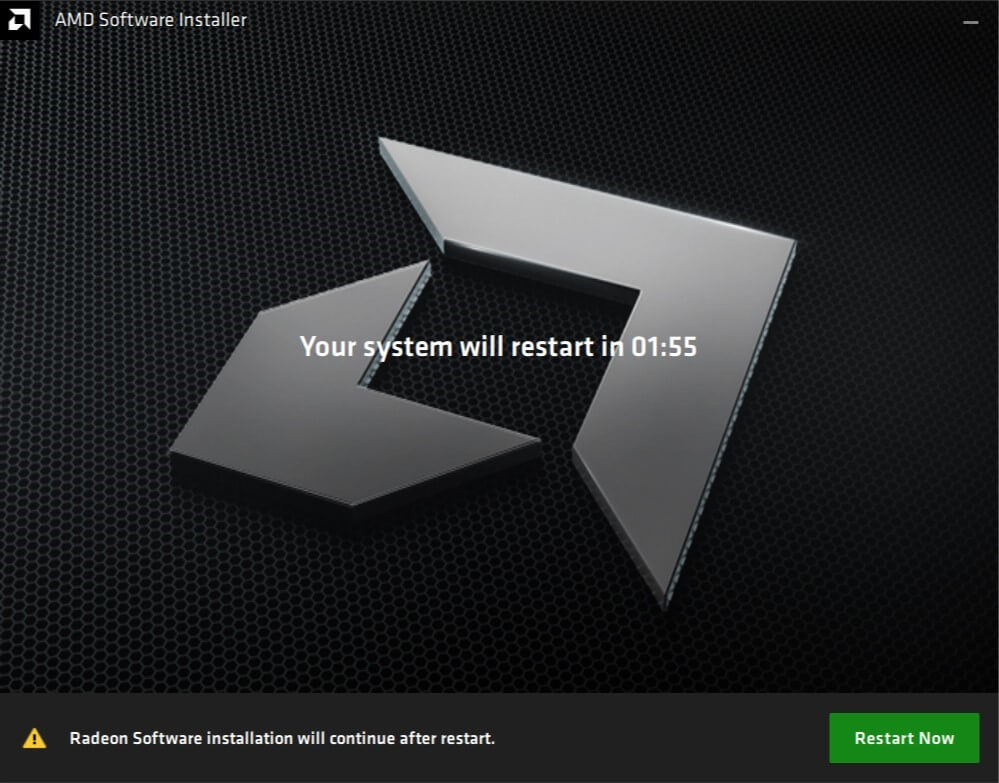Screen dimensions: 999x783
Task: Click the green Restart Now label text
Action: pyautogui.click(x=903, y=738)
